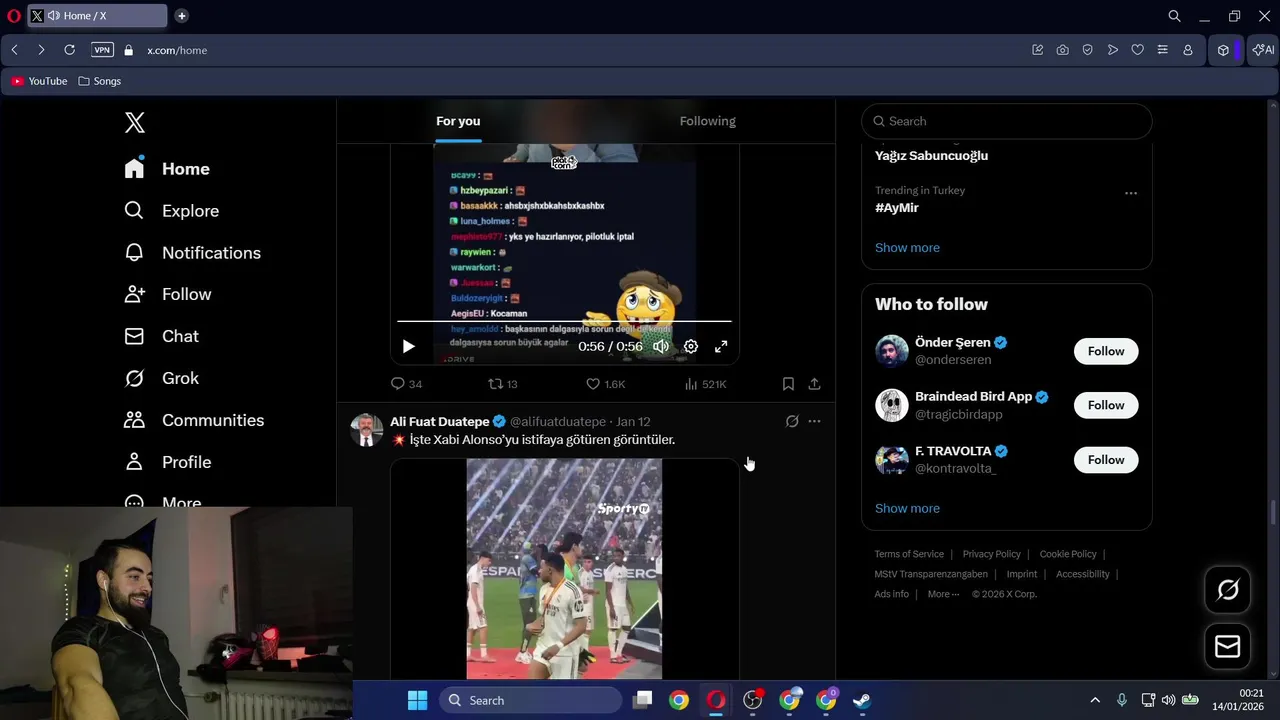Click the X search input field
The width and height of the screenshot is (1280, 720).
click(1007, 121)
